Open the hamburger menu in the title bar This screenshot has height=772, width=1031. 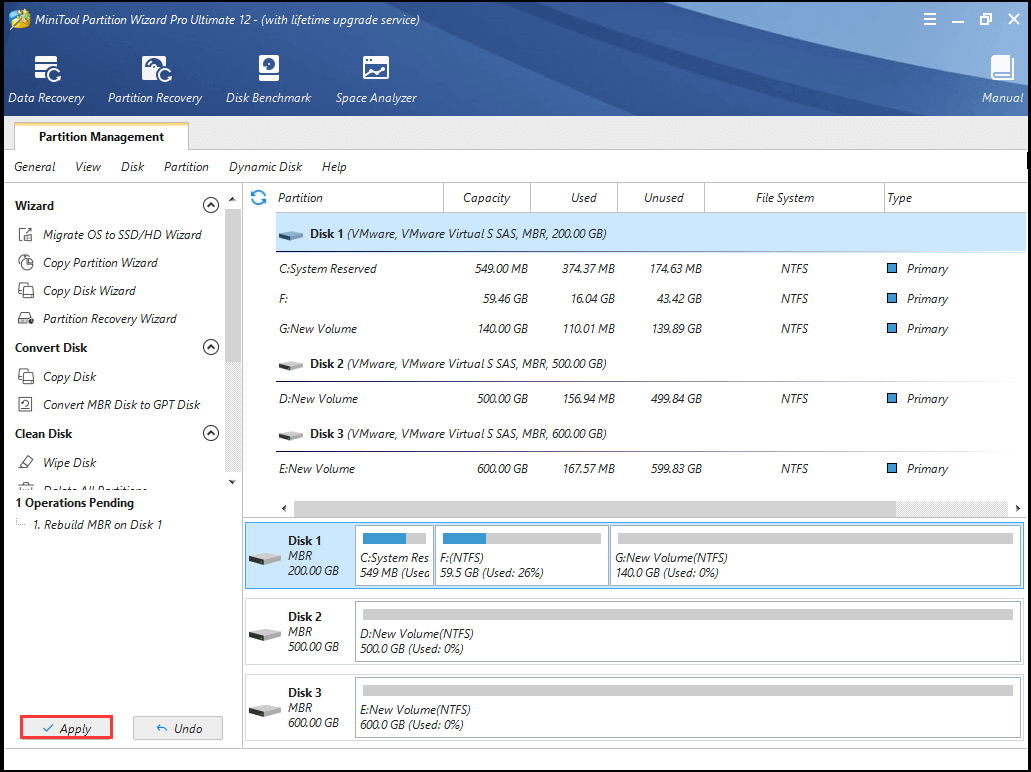pos(929,18)
